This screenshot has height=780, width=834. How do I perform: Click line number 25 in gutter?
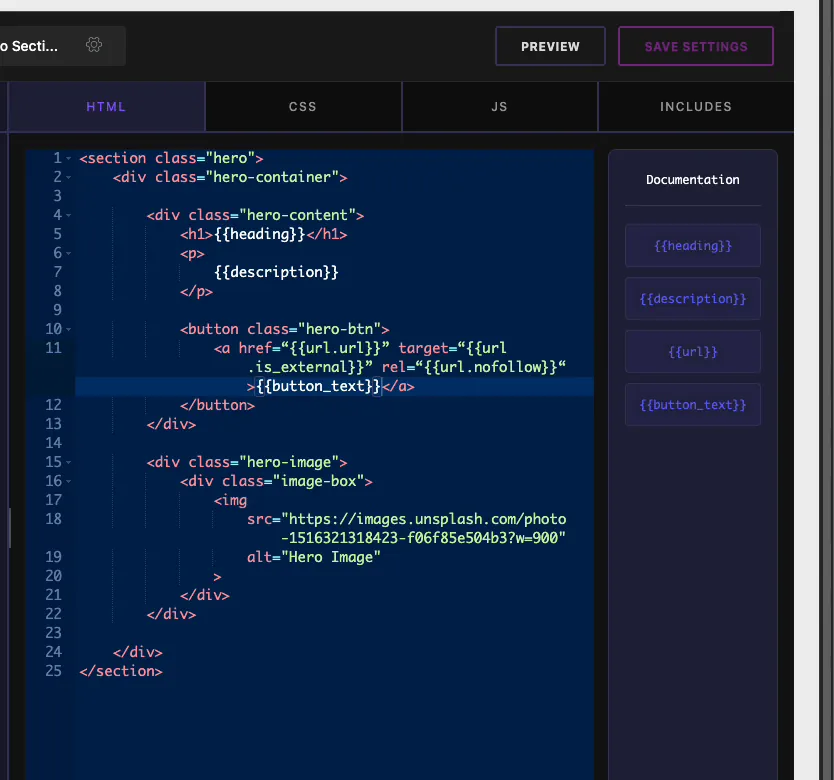point(53,671)
